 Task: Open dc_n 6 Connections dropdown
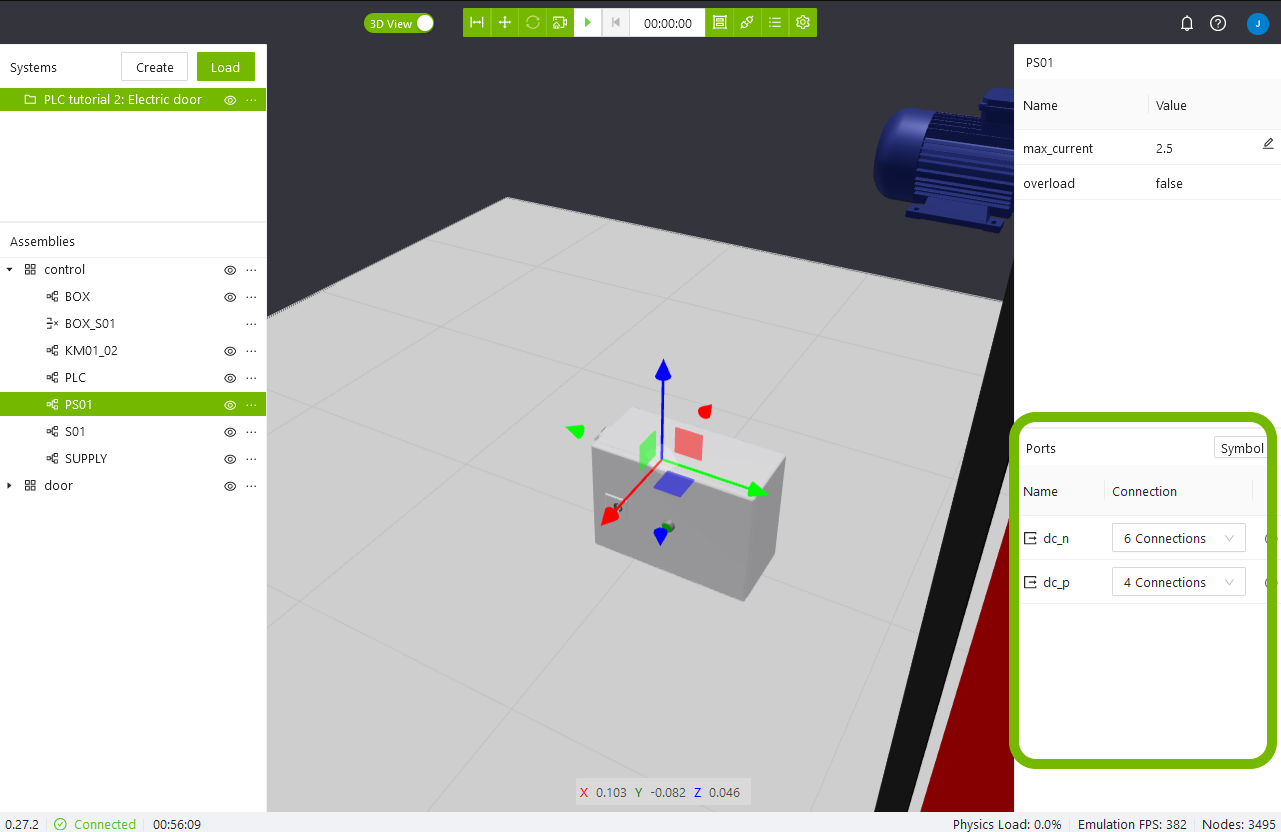[1178, 538]
